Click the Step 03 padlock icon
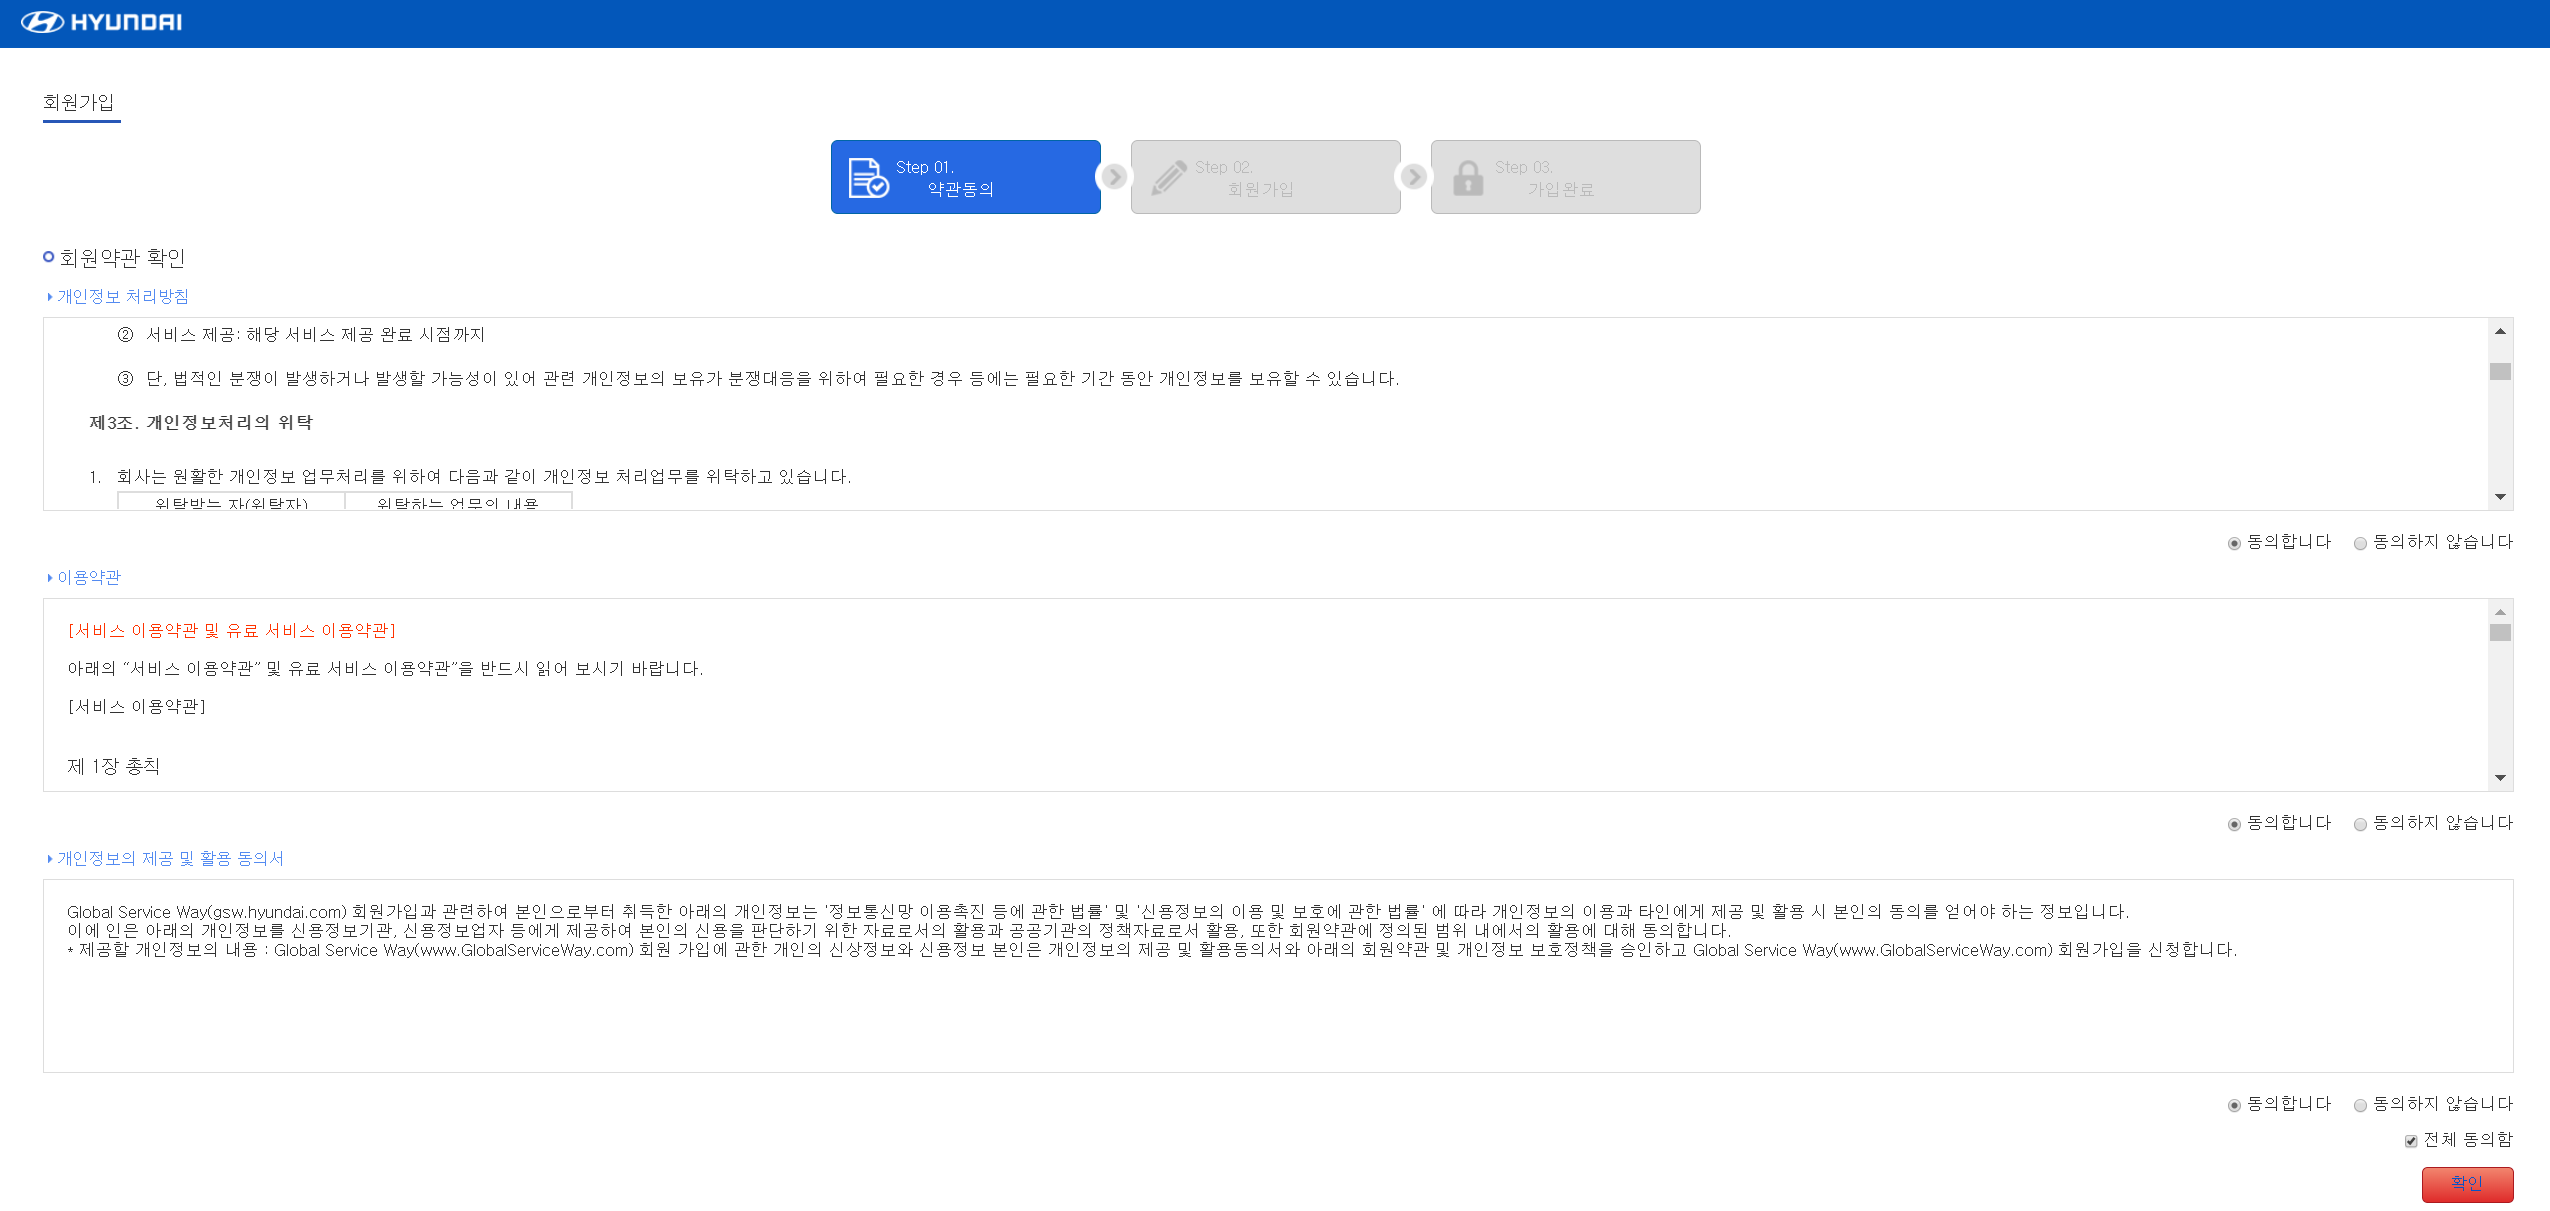This screenshot has width=2550, height=1211. pyautogui.click(x=1467, y=178)
